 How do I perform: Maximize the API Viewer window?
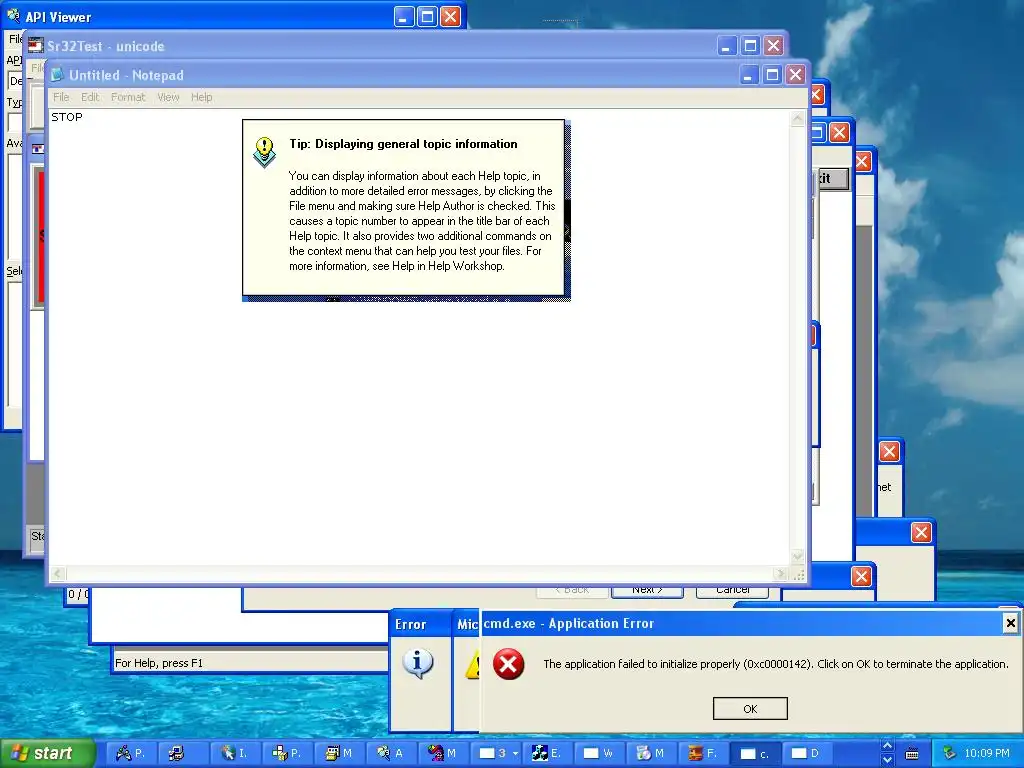point(427,16)
